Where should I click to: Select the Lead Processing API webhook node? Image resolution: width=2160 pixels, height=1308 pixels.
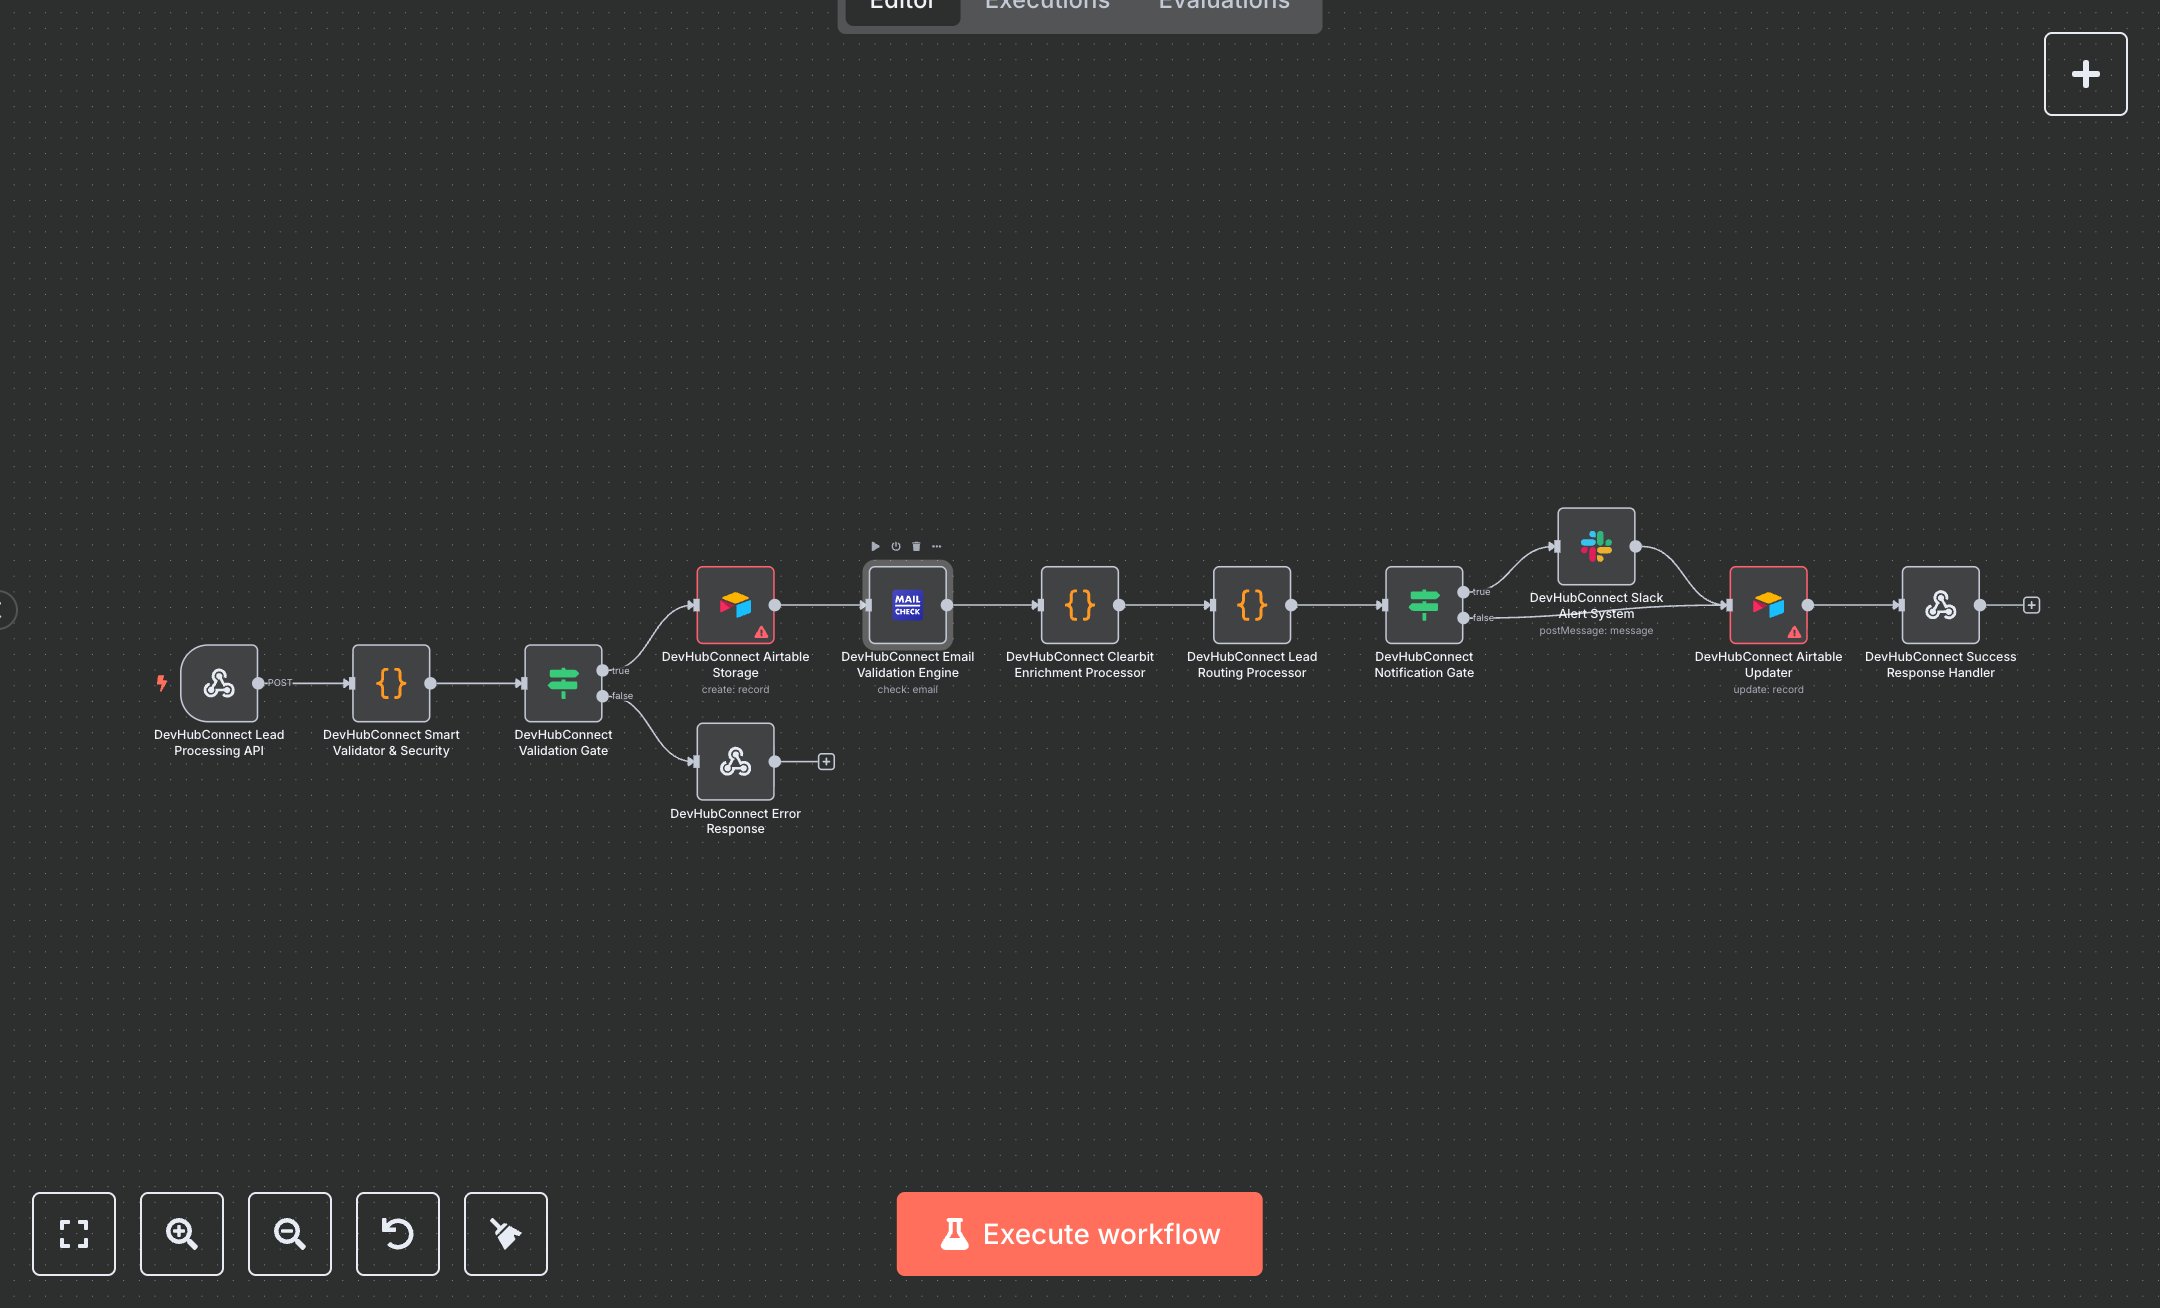coord(219,683)
